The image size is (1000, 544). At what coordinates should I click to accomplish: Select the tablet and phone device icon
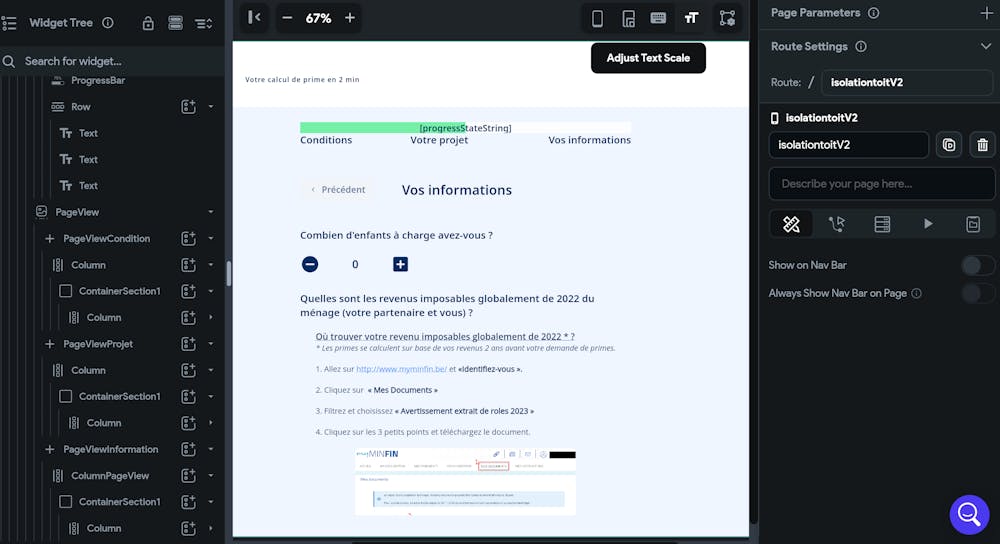[628, 18]
